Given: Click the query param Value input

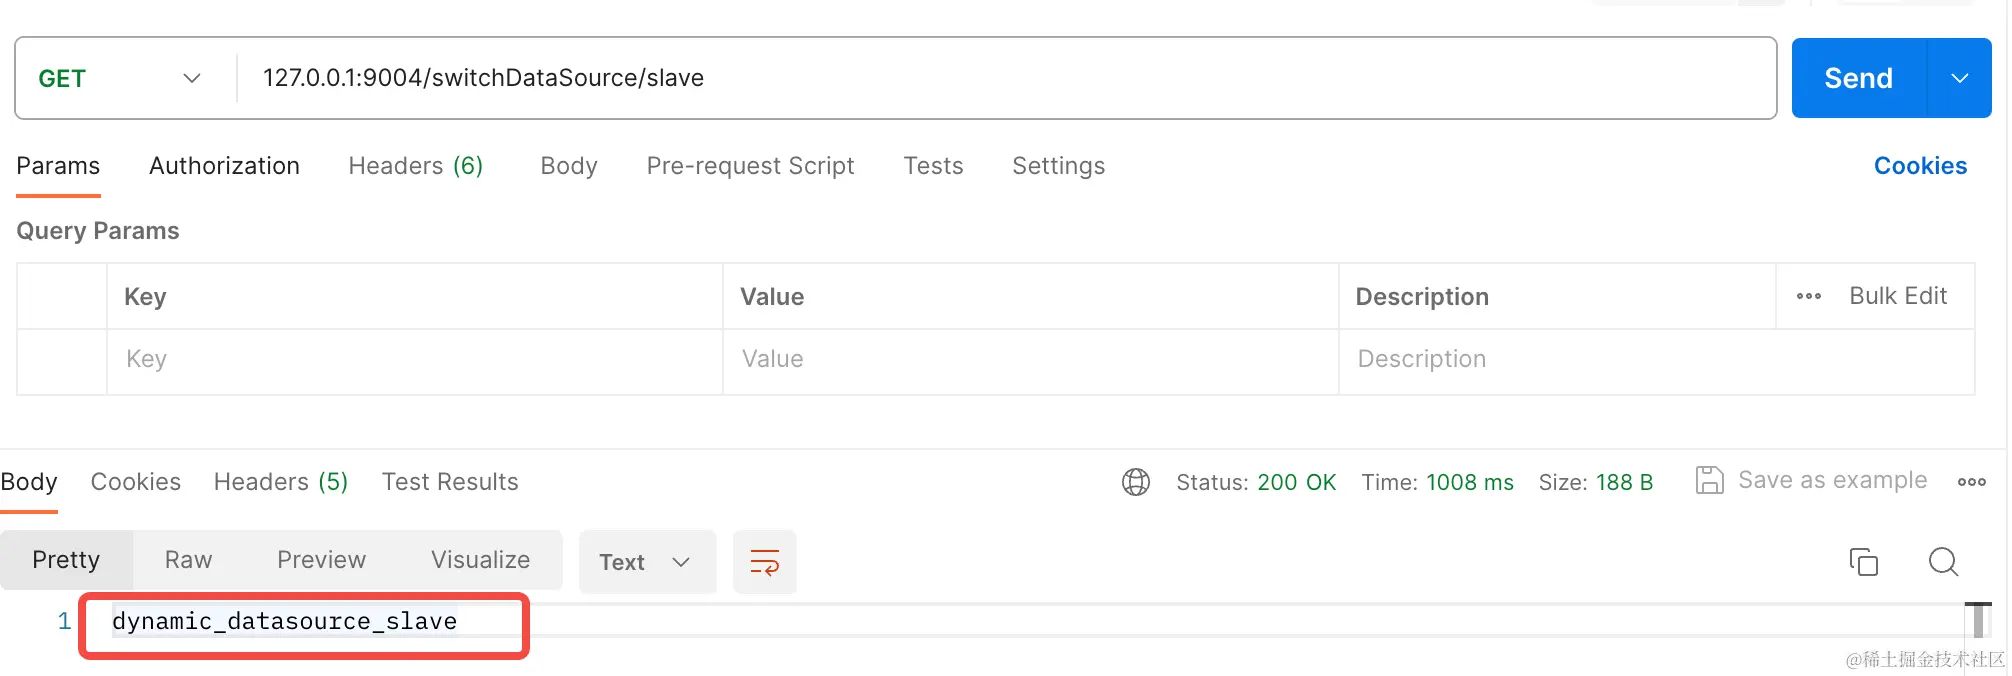Looking at the screenshot, I should 1030,360.
